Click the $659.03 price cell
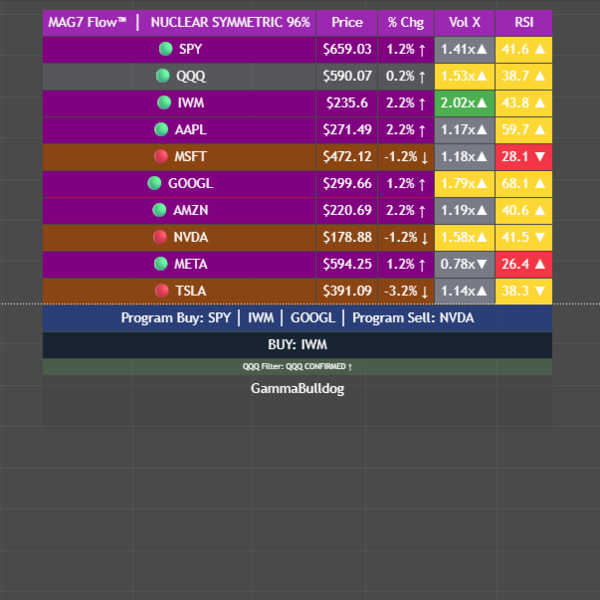The width and height of the screenshot is (600, 600). click(347, 49)
